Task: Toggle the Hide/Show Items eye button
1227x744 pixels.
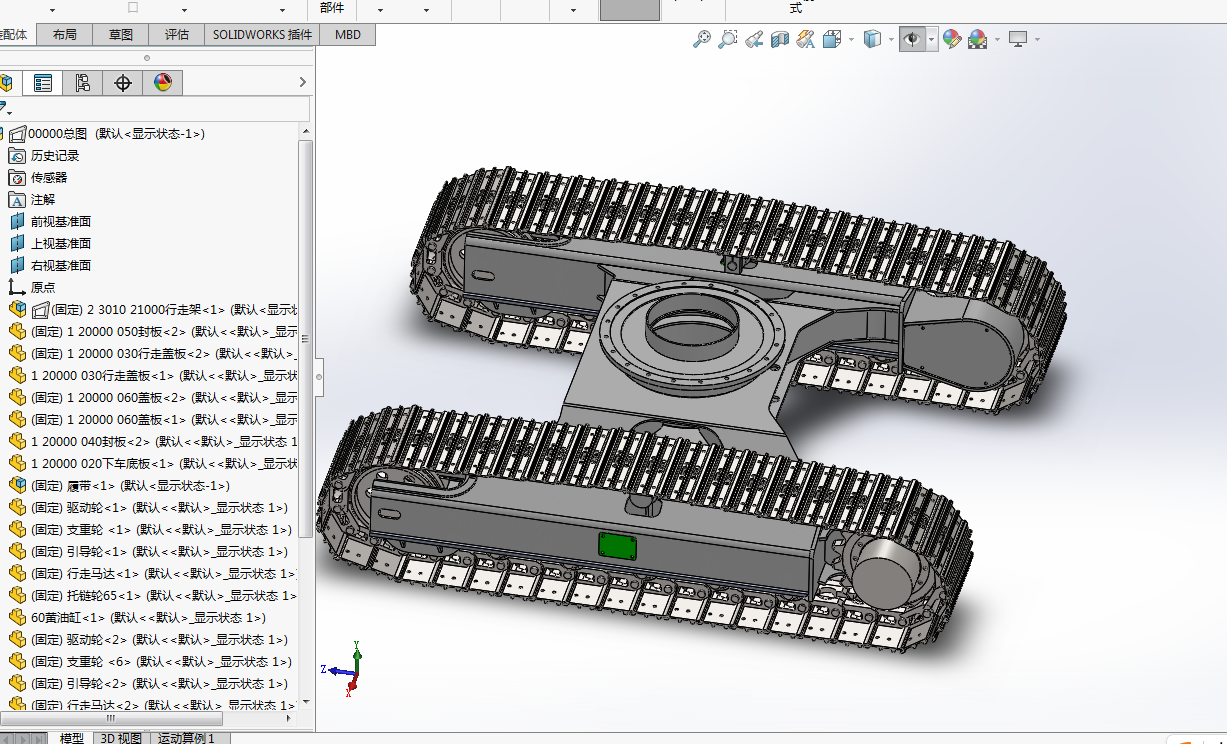Action: pyautogui.click(x=911, y=39)
